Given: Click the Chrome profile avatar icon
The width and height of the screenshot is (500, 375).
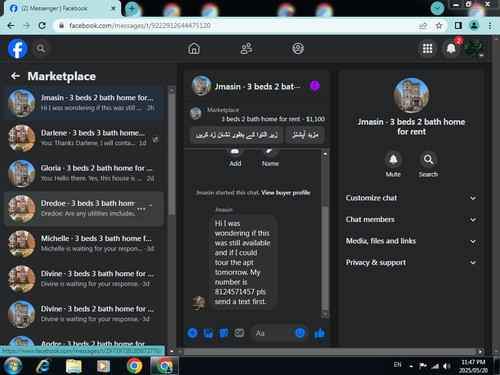Looking at the screenshot, I should tap(474, 25).
